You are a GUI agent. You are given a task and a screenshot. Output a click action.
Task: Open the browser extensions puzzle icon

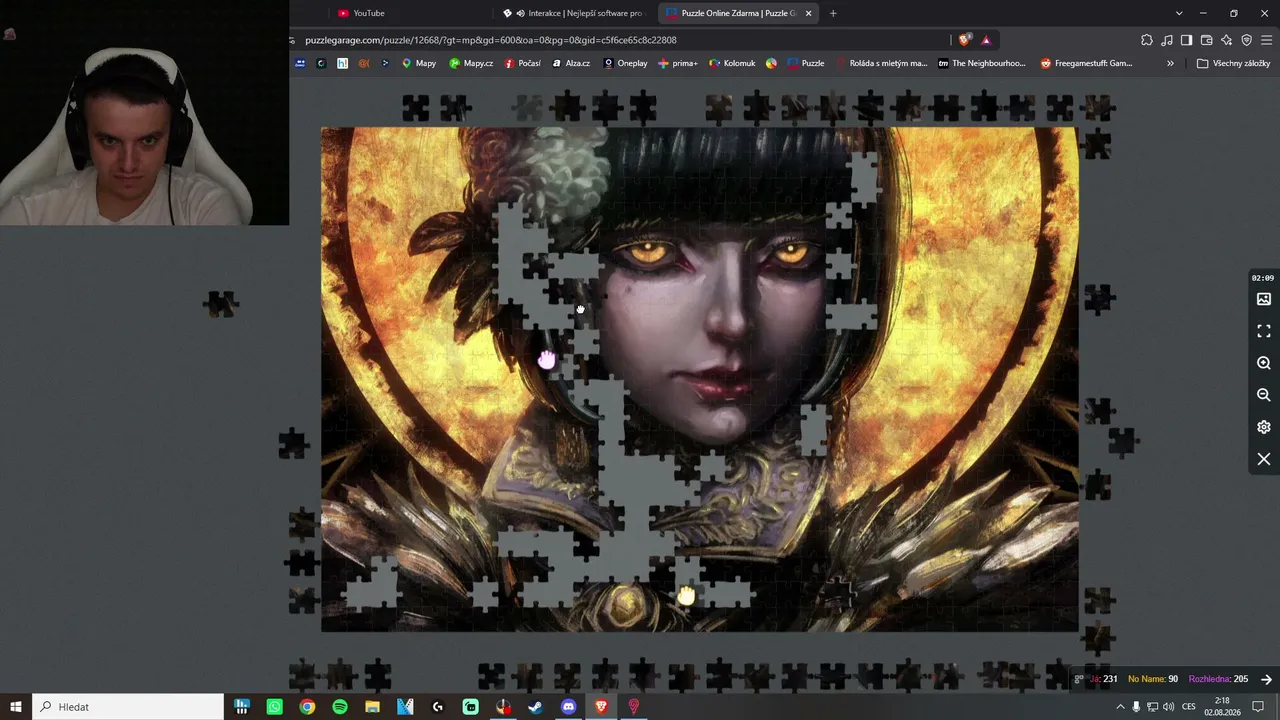[1147, 40]
